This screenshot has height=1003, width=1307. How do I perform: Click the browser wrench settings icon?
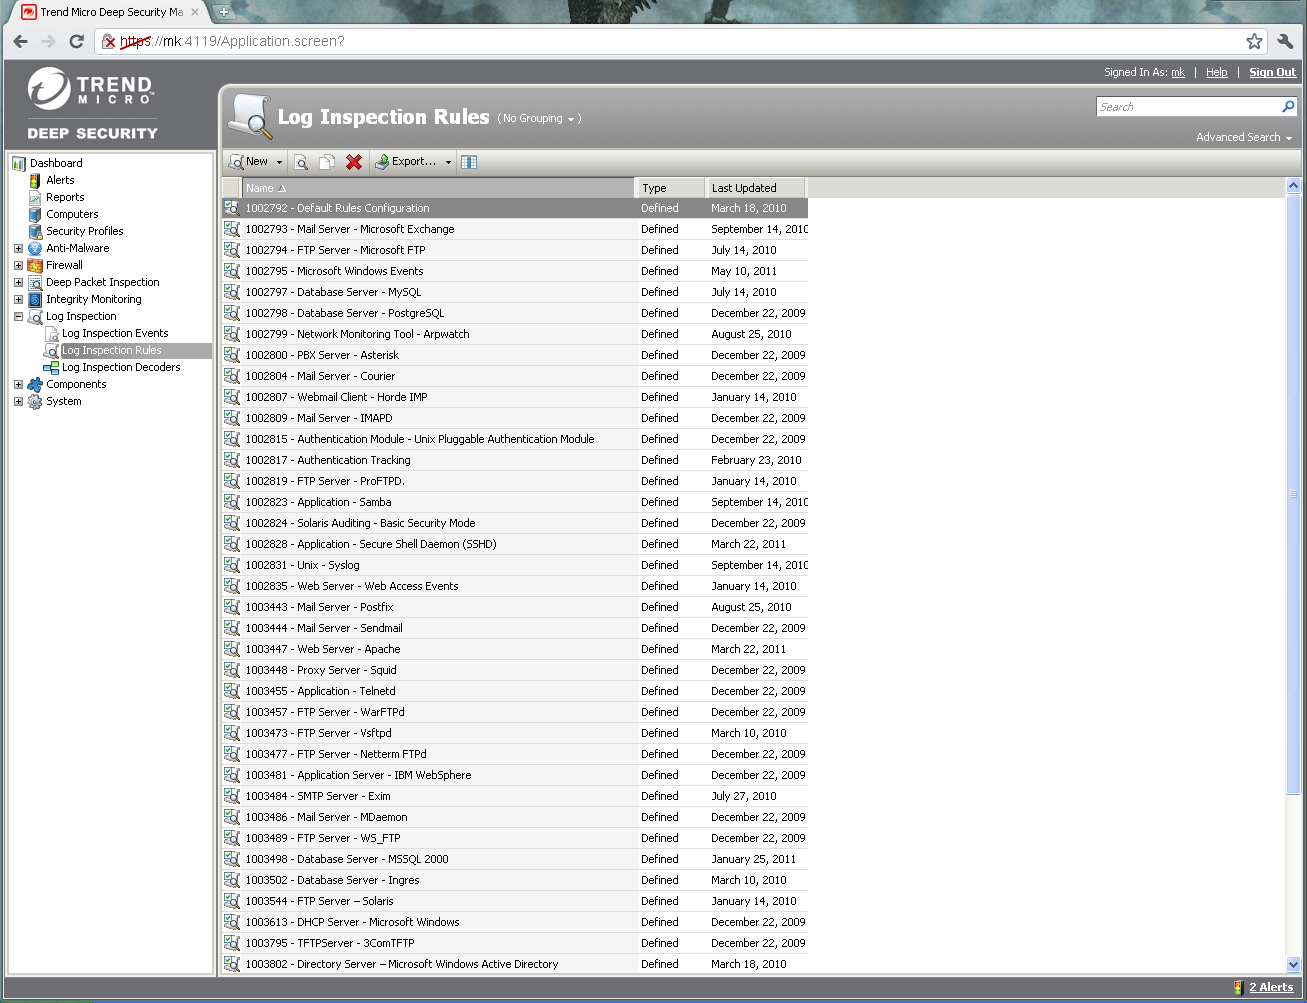[x=1286, y=41]
